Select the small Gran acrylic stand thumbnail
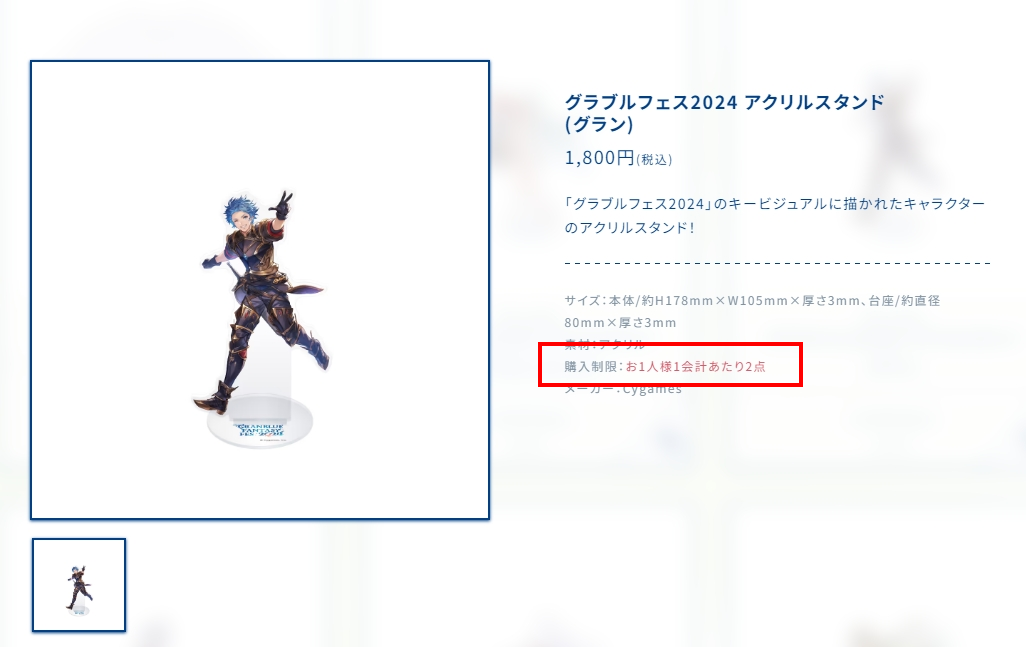The image size is (1026, 647). 79,585
